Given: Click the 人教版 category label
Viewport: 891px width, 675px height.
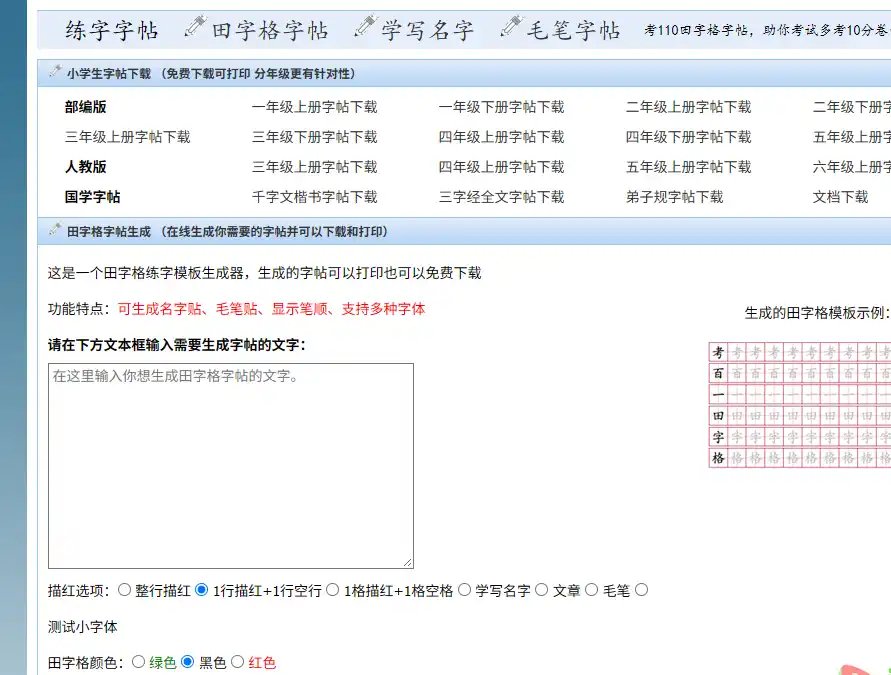Looking at the screenshot, I should click(85, 167).
